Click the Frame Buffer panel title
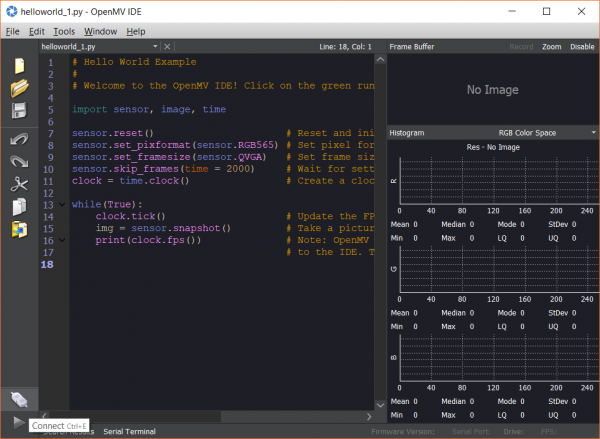Viewport: 600px width, 439px height. [412, 47]
